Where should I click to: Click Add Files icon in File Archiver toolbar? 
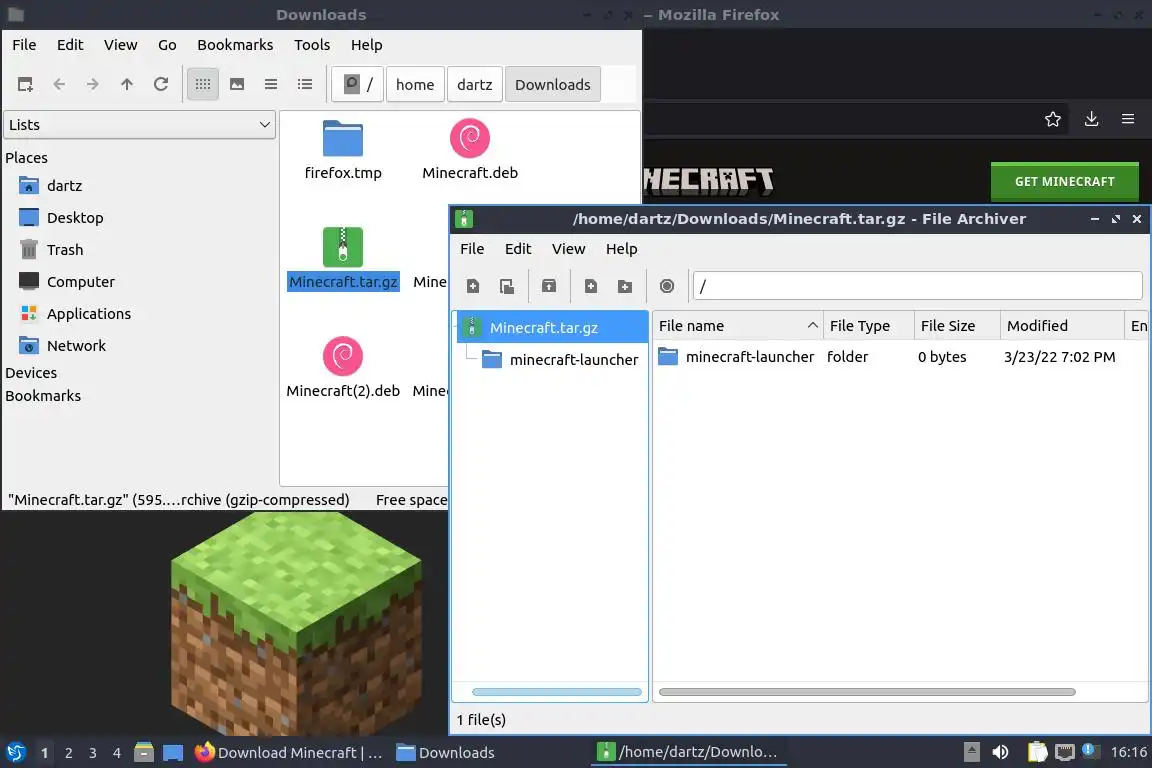[x=591, y=286]
